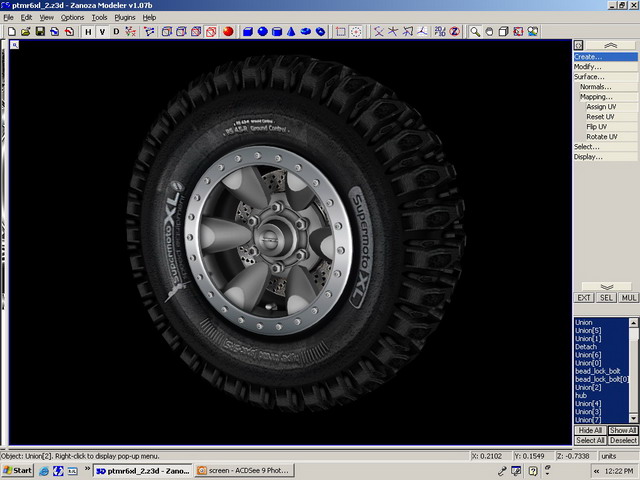
Task: Select the magnifier zoom tool
Action: click(x=475, y=31)
